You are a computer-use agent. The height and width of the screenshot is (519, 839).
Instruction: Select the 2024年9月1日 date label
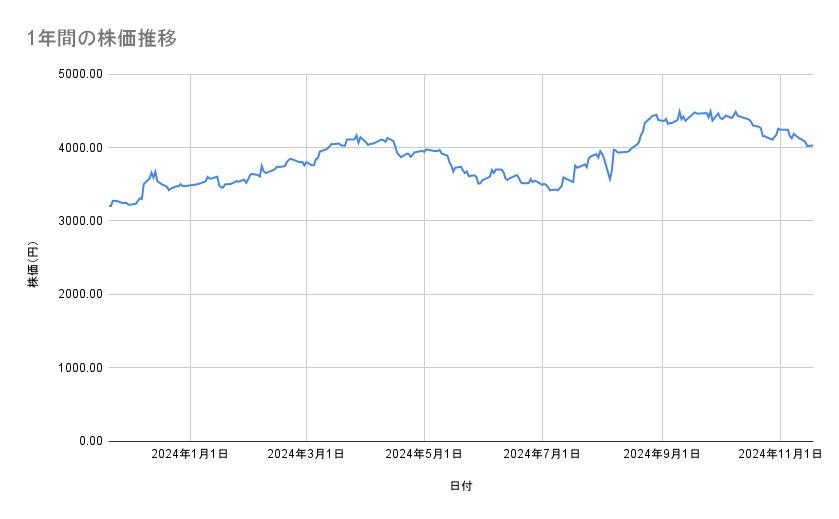coord(662,454)
